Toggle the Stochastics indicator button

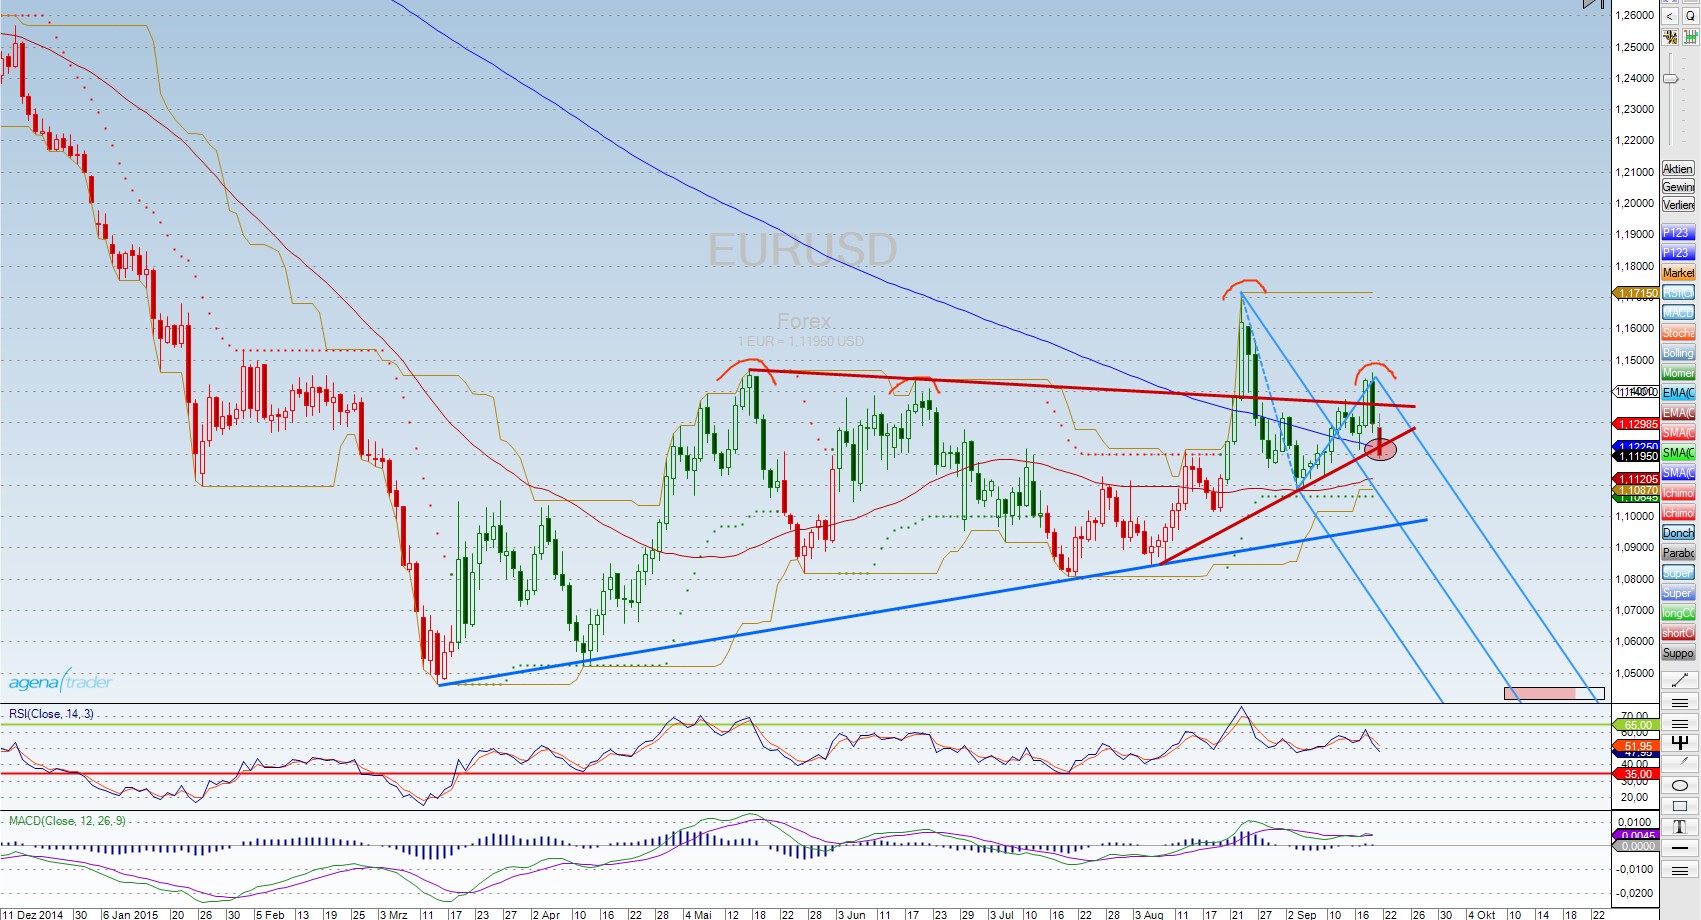1678,333
